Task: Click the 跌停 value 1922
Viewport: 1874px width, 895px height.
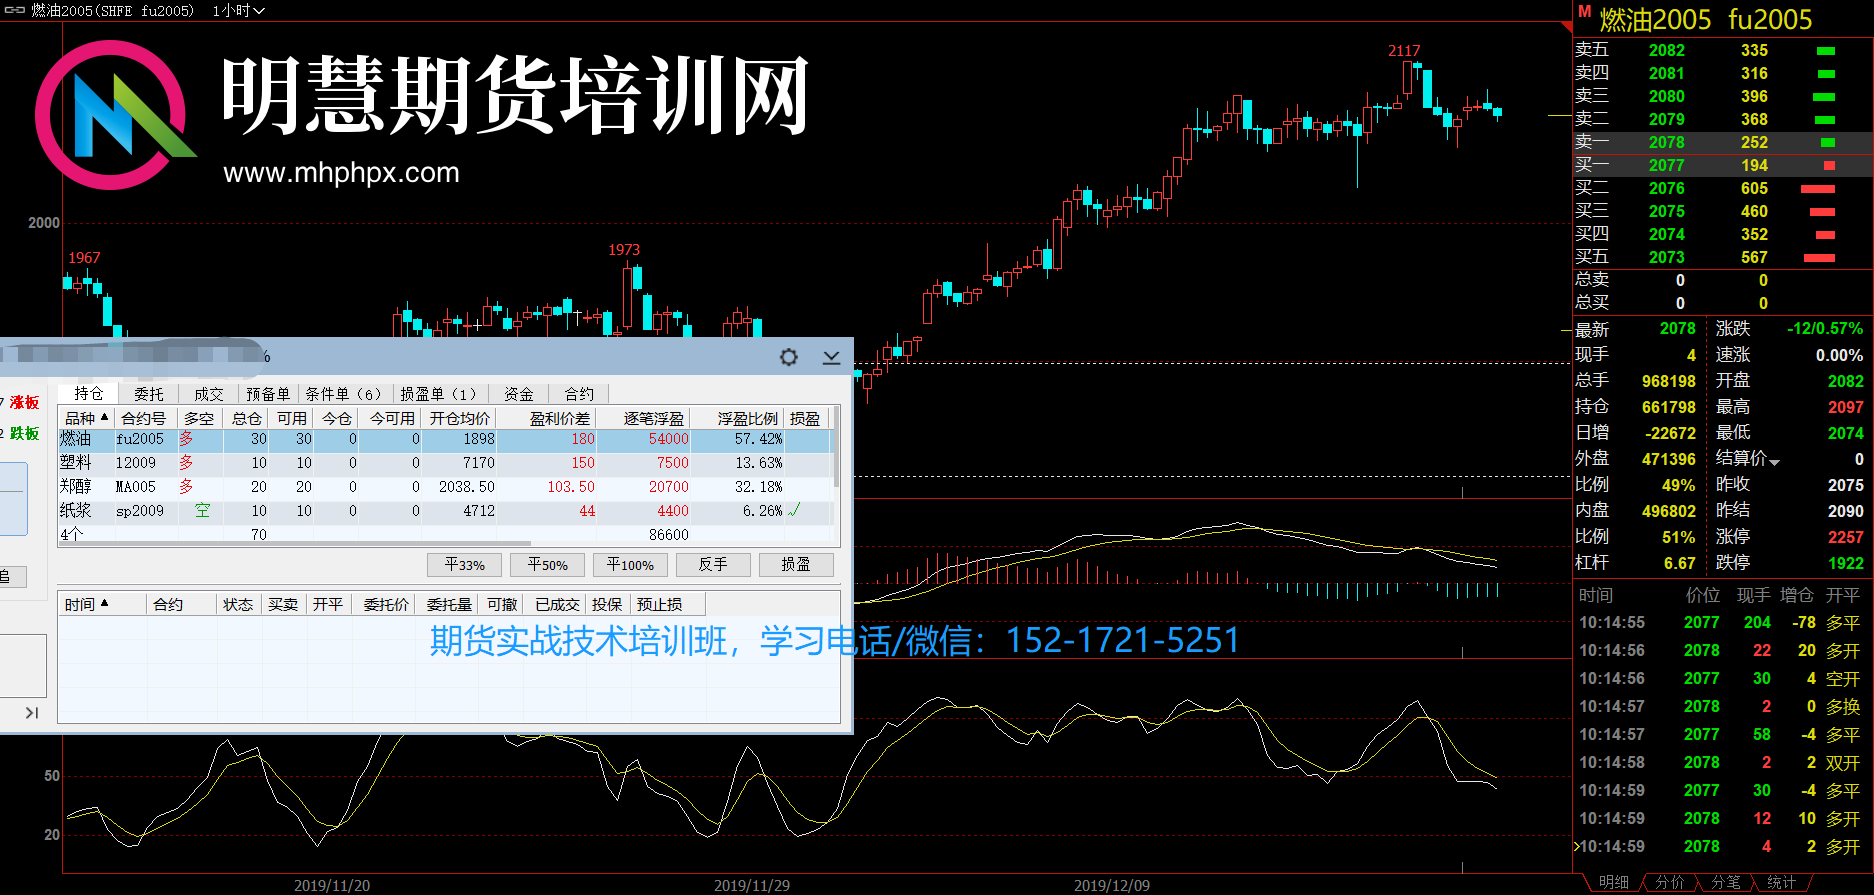Action: (x=1846, y=562)
